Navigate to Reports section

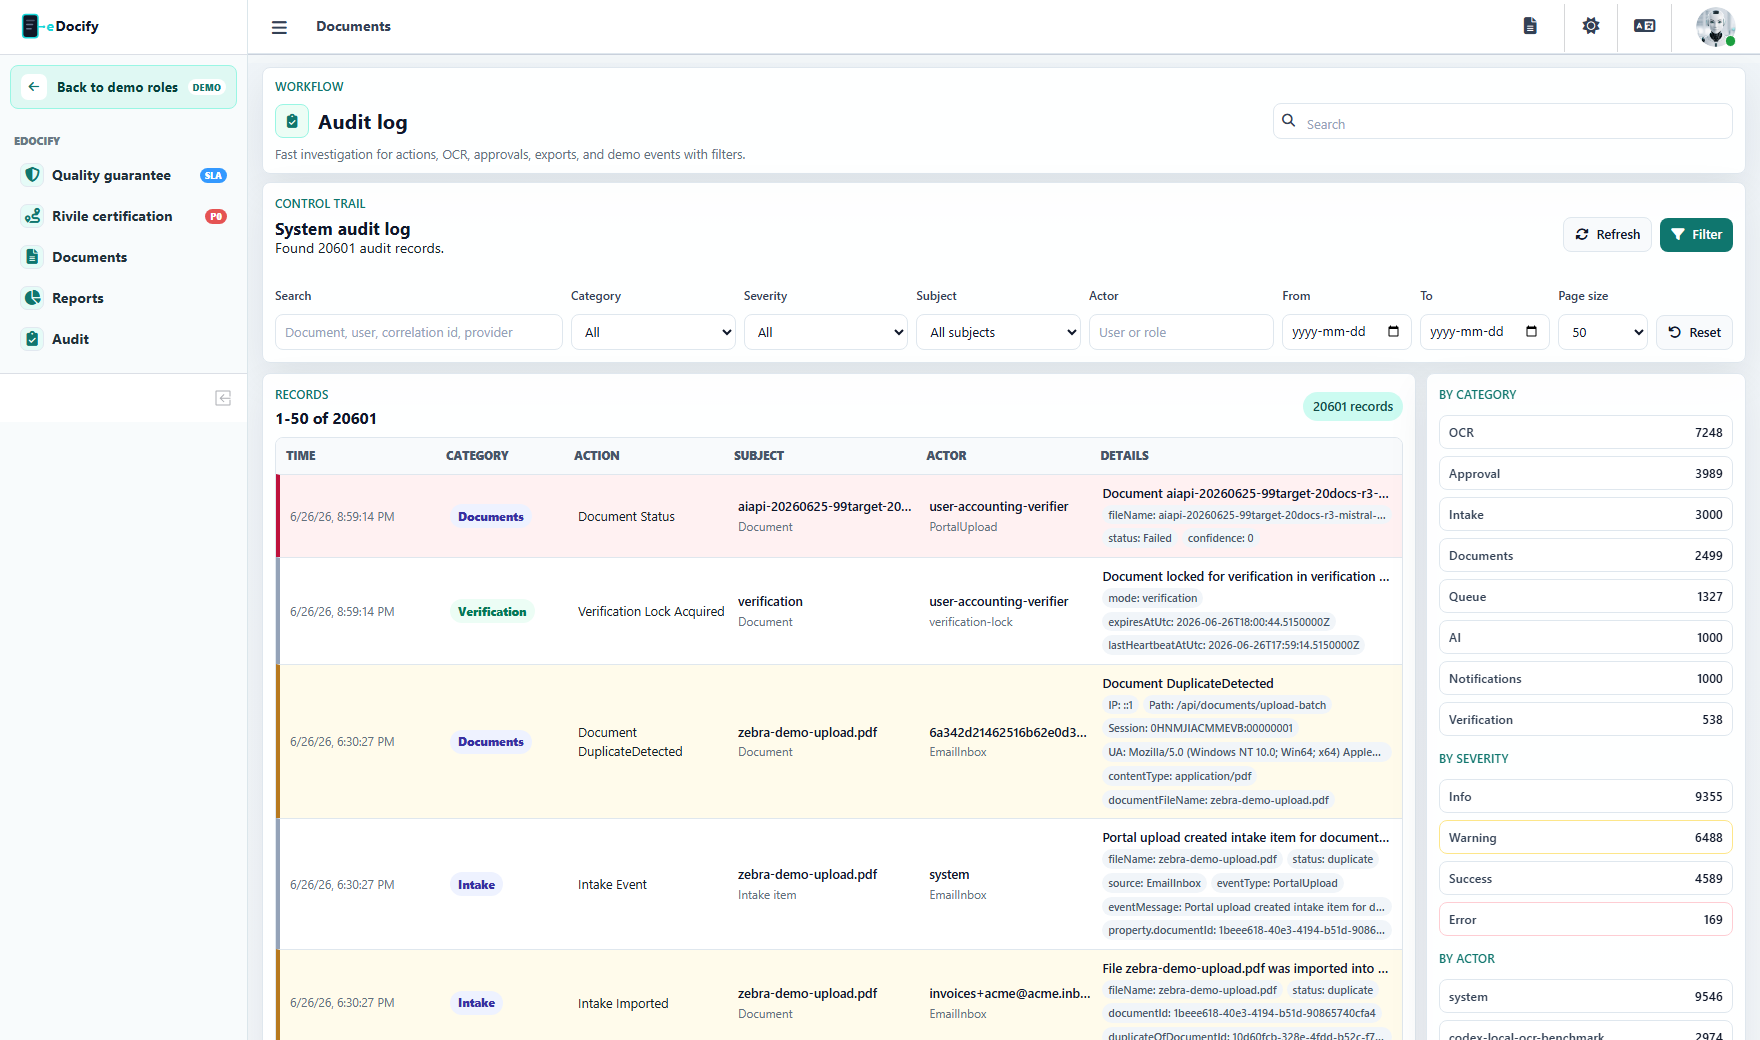pos(124,298)
